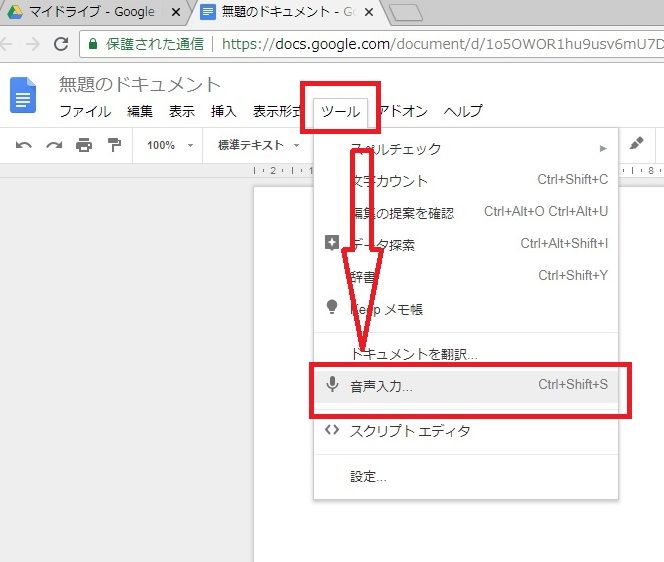The width and height of the screenshot is (664, 562).
Task: Click the ツール menu
Action: pos(340,112)
